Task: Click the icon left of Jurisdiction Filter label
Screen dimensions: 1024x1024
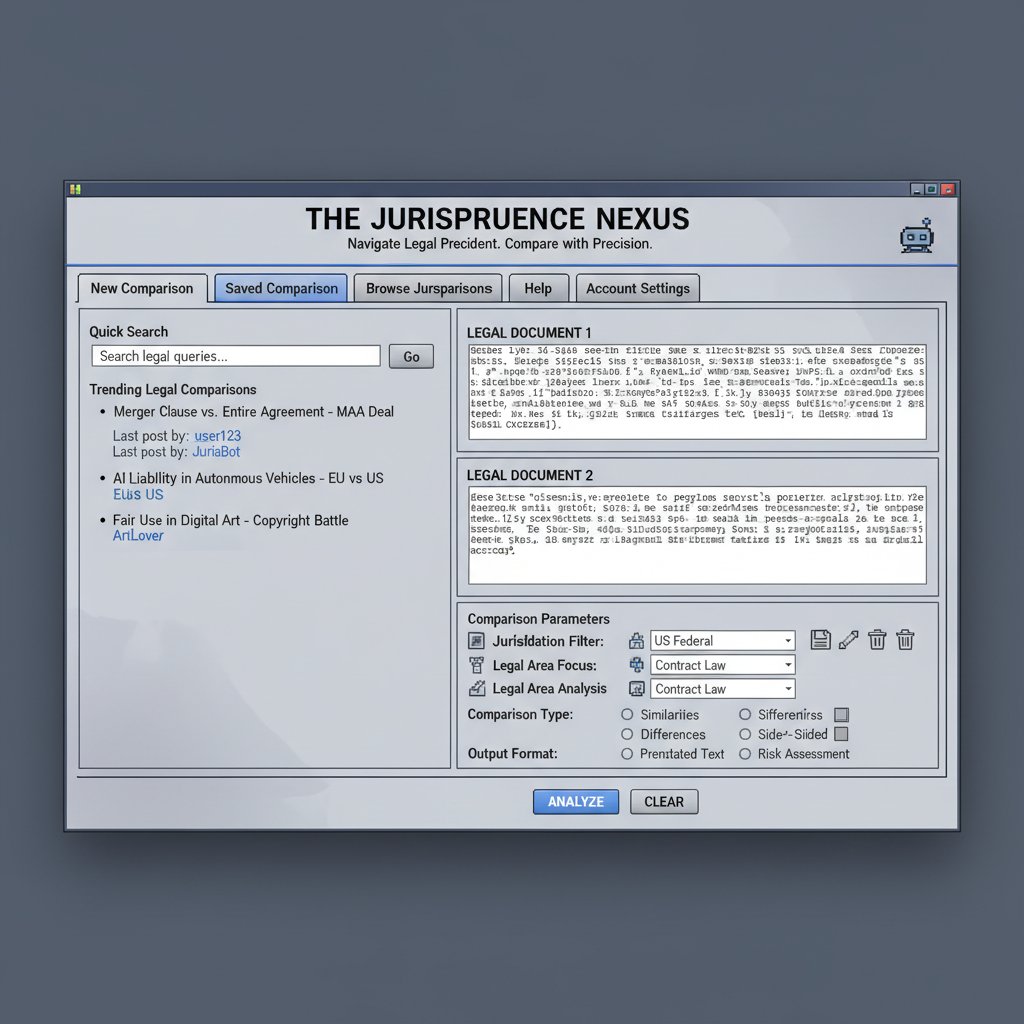Action: (476, 641)
